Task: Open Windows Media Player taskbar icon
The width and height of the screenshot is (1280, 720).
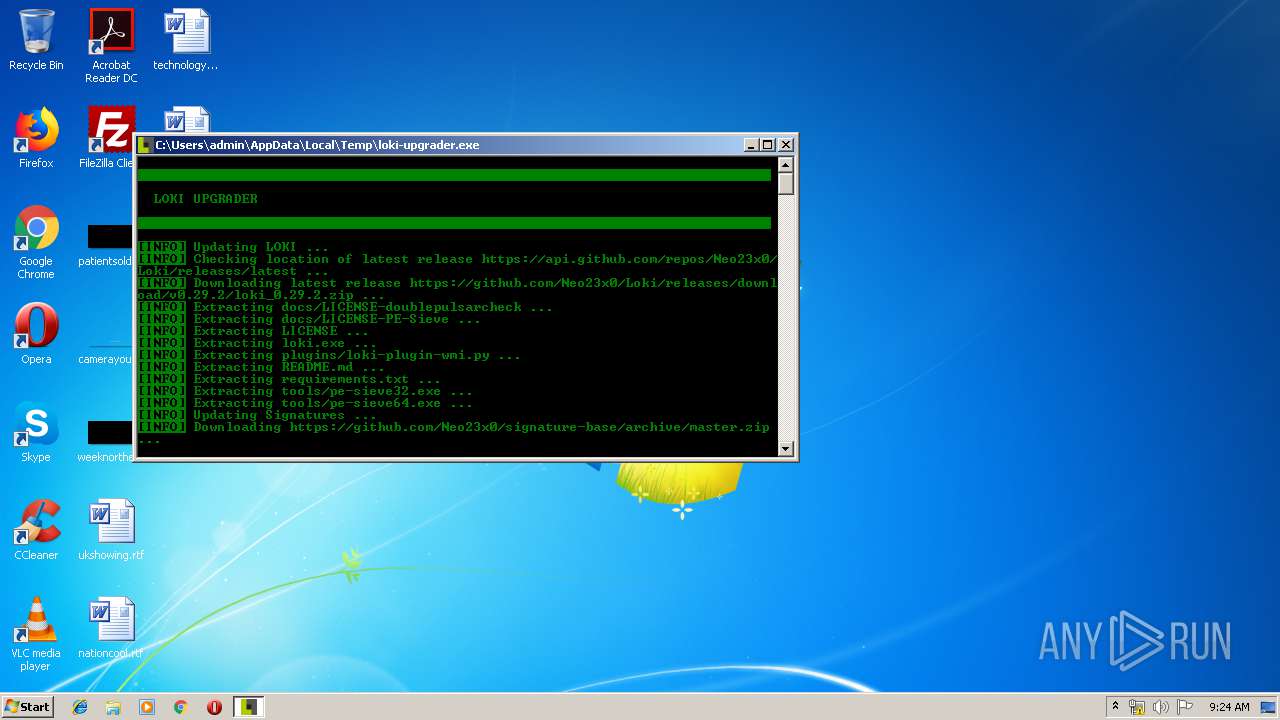Action: [x=147, y=707]
